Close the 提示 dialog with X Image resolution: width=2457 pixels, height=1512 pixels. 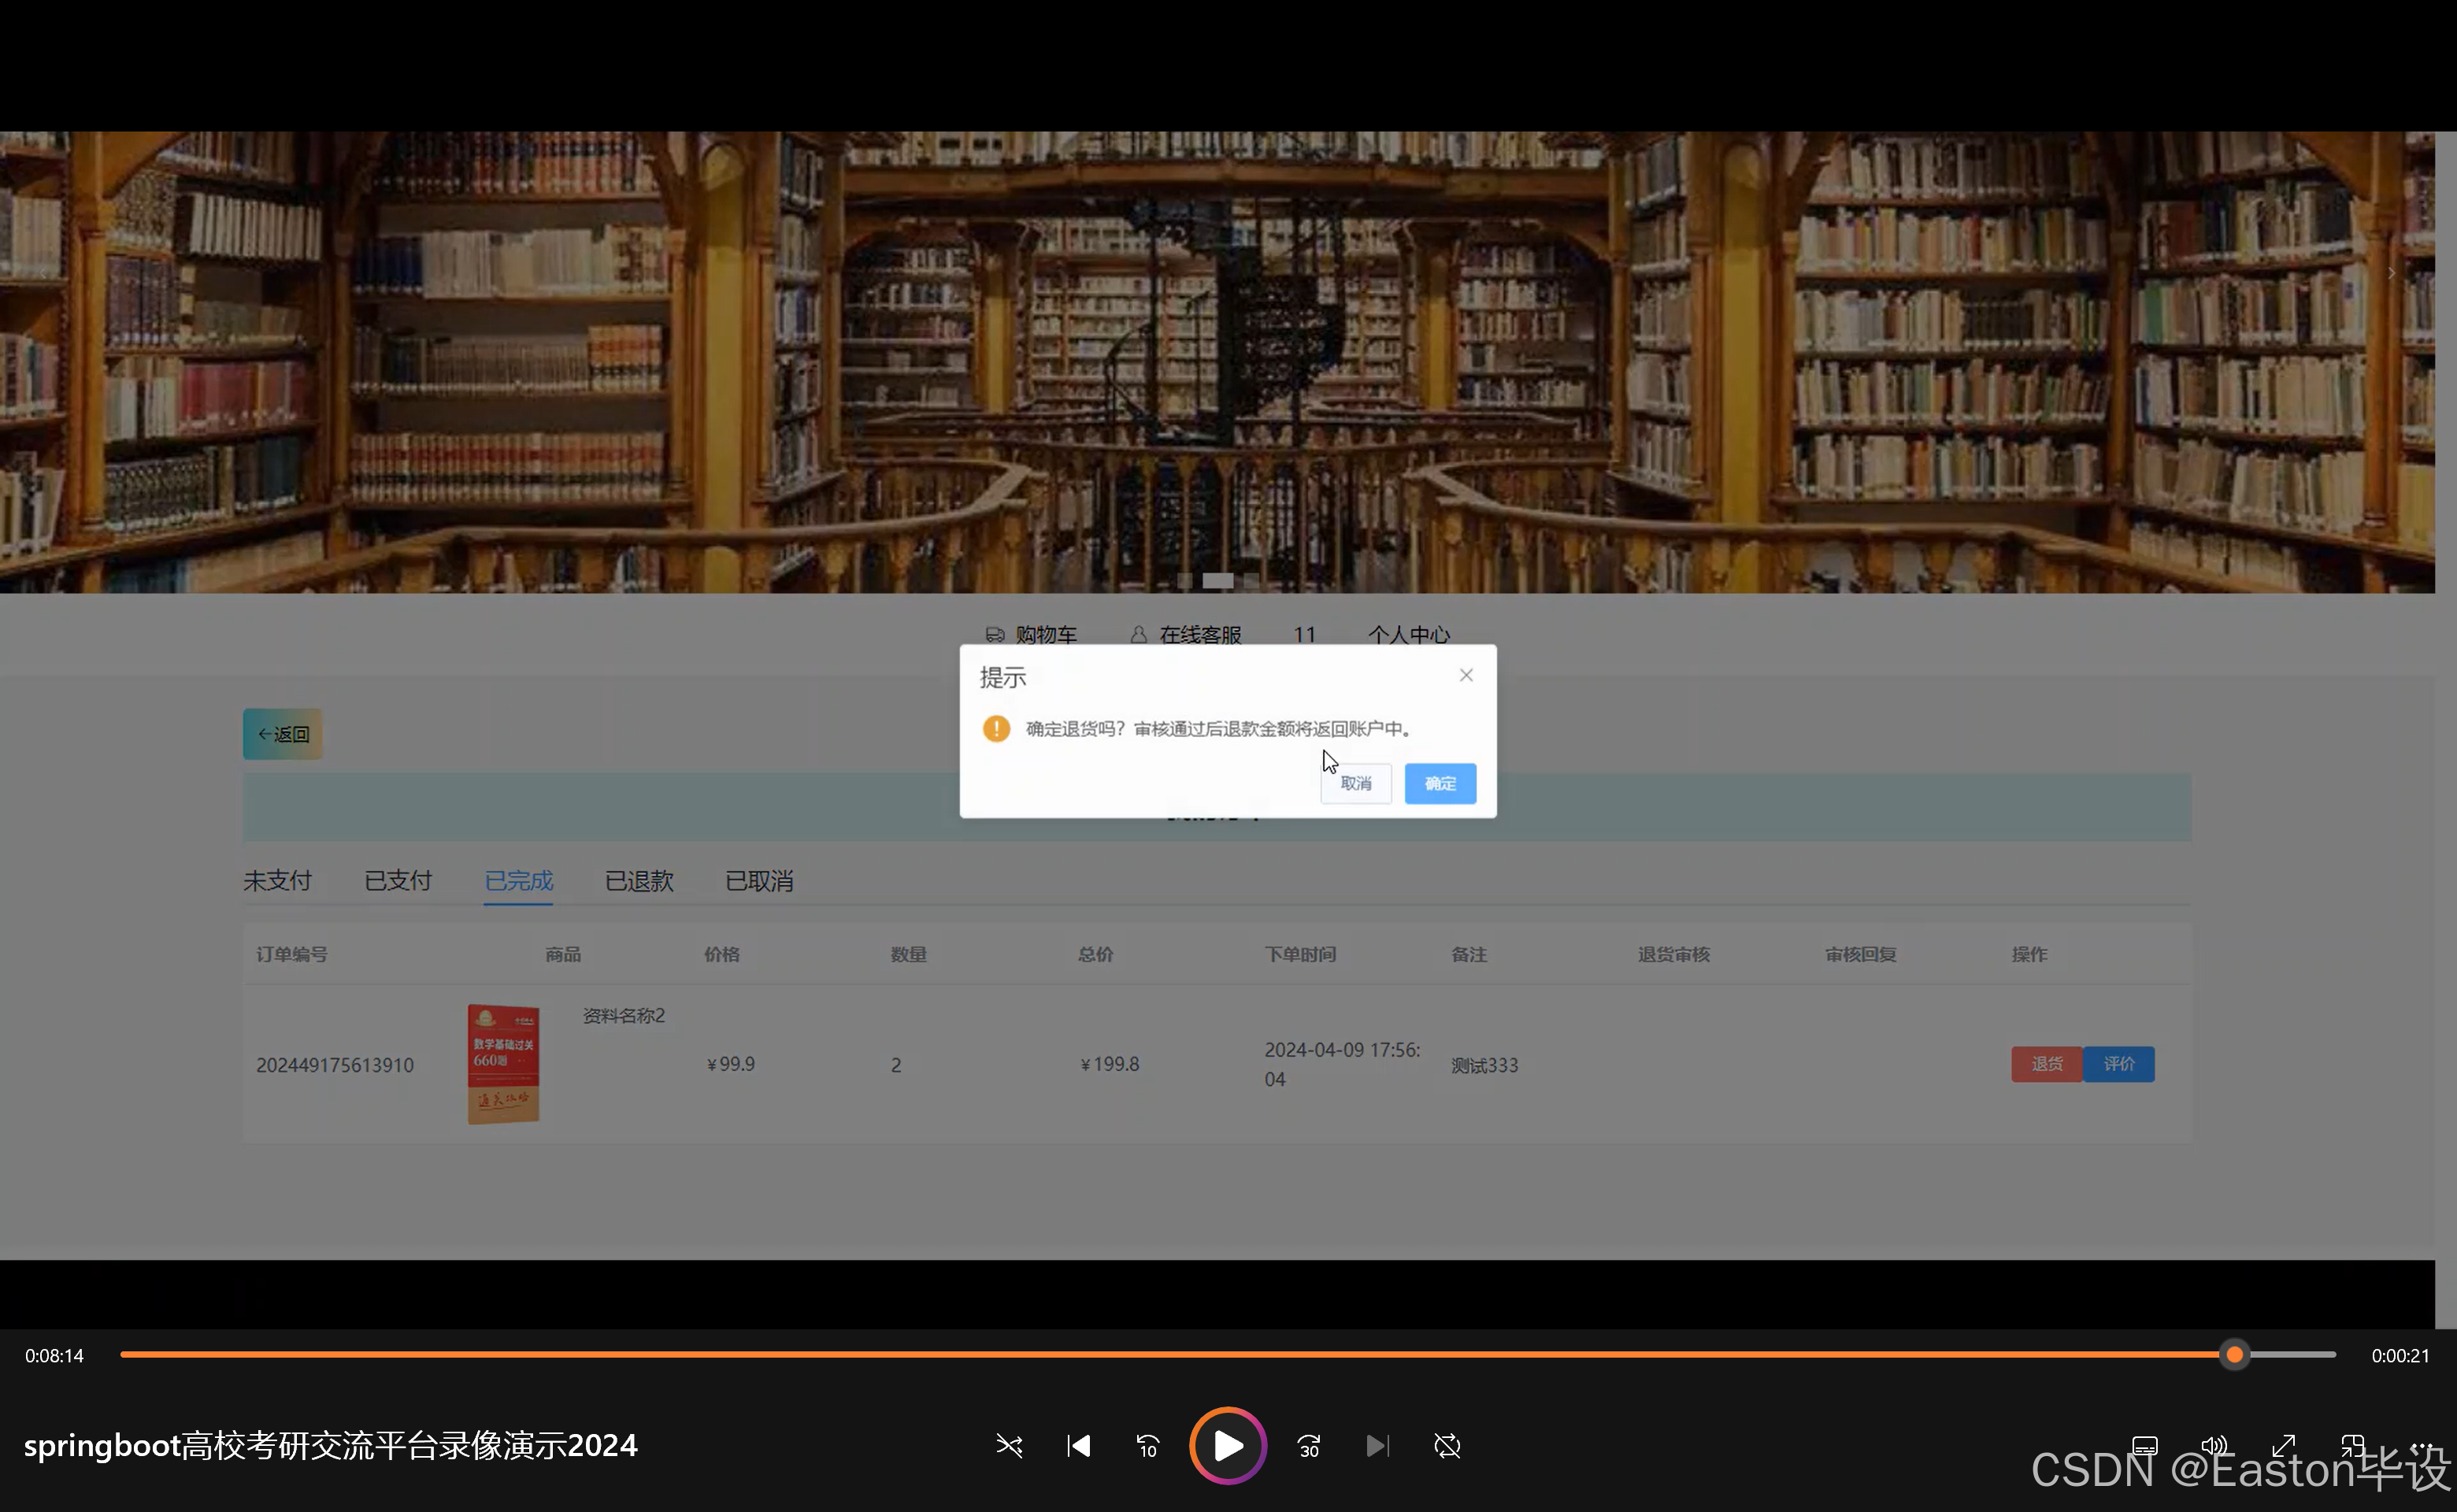(1466, 675)
